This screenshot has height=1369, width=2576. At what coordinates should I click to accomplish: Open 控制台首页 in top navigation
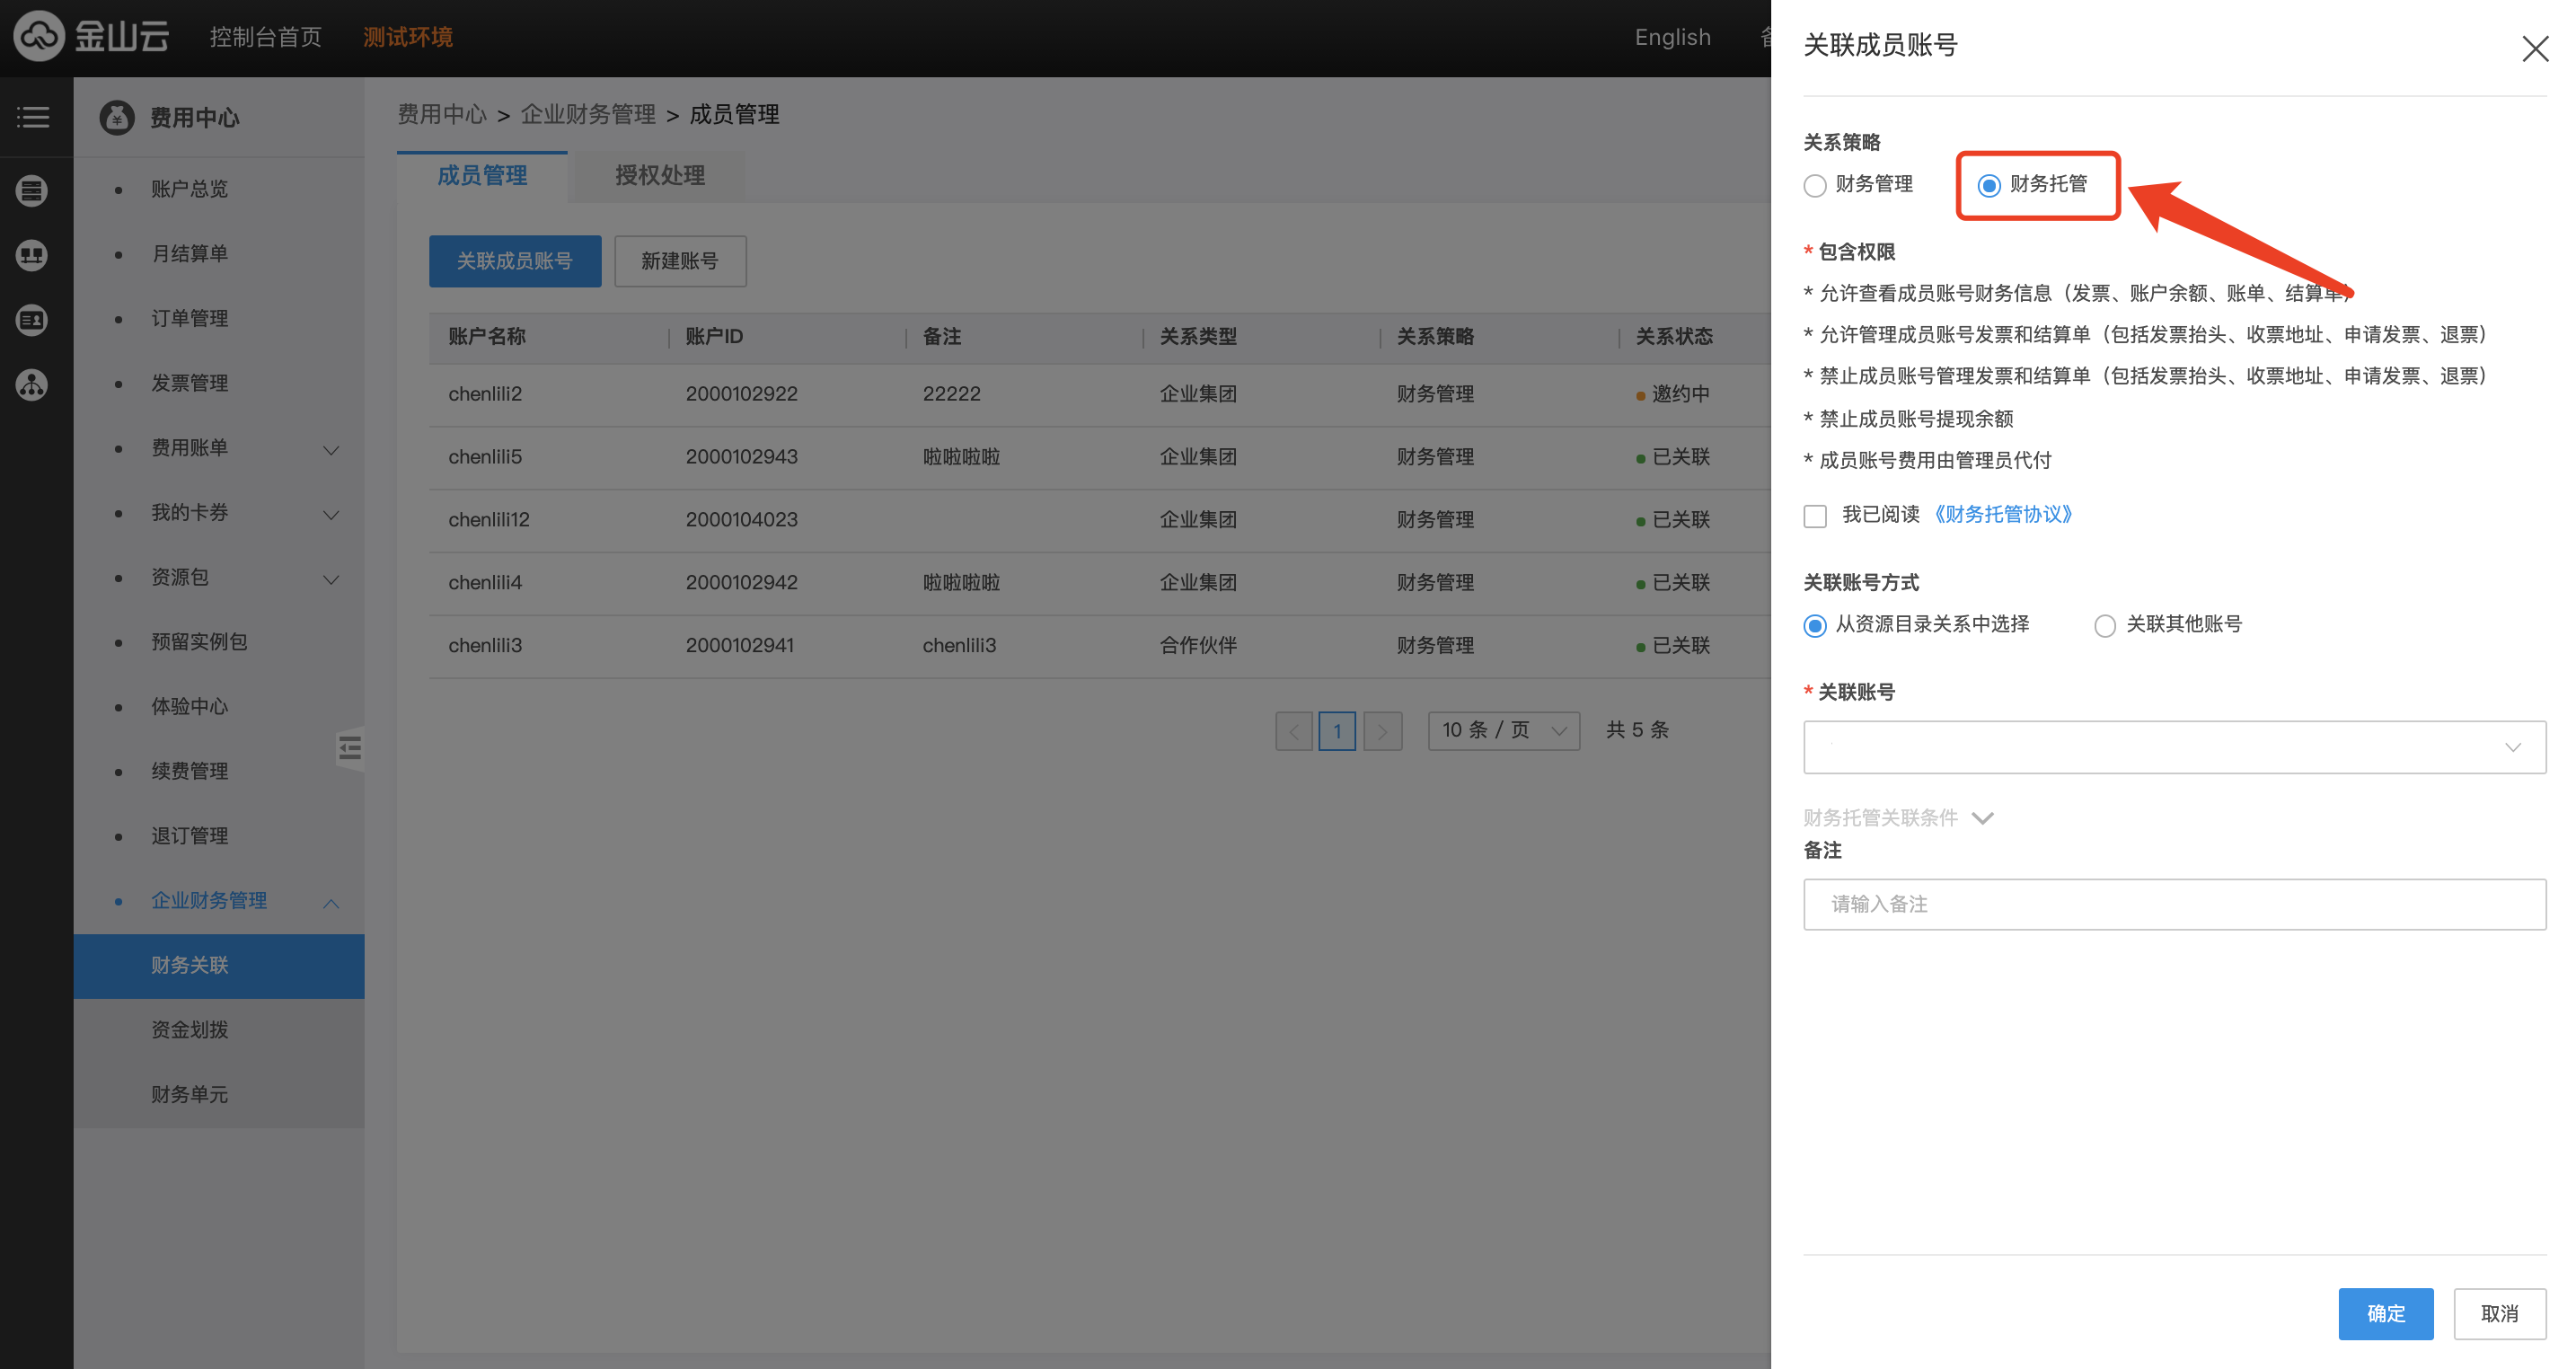coord(265,37)
